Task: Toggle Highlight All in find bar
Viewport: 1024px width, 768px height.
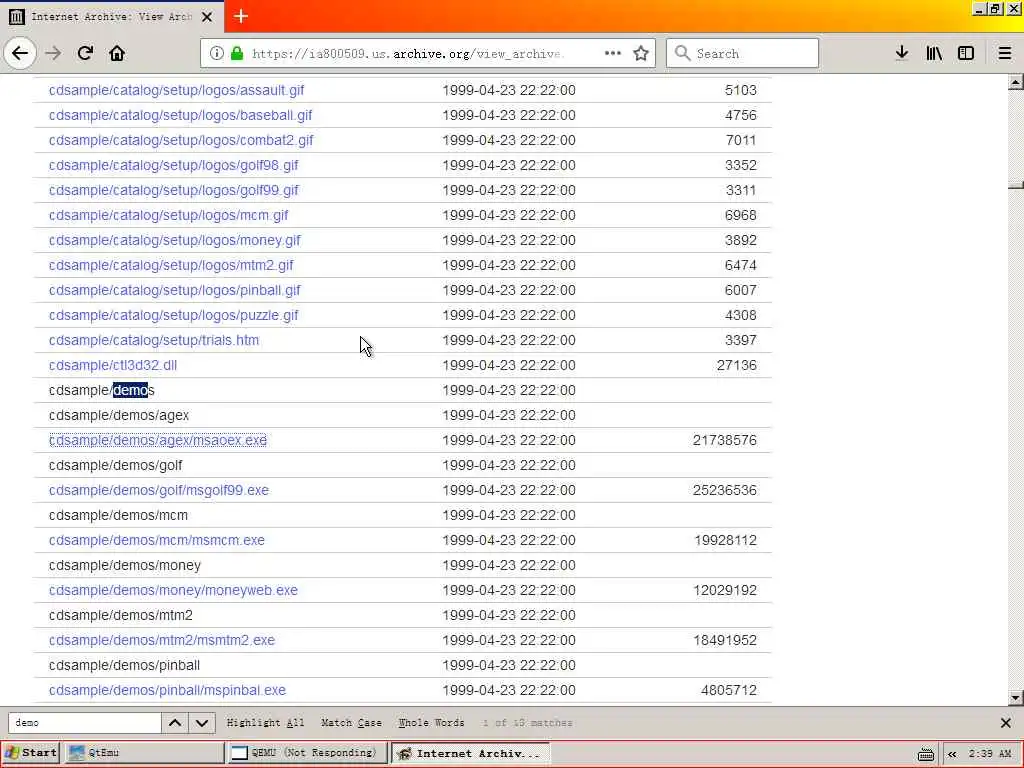Action: click(265, 723)
